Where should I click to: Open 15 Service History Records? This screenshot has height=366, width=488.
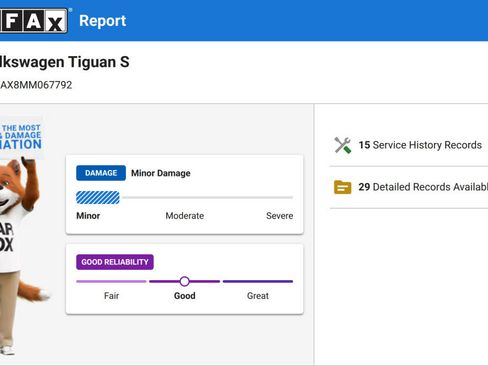point(420,145)
